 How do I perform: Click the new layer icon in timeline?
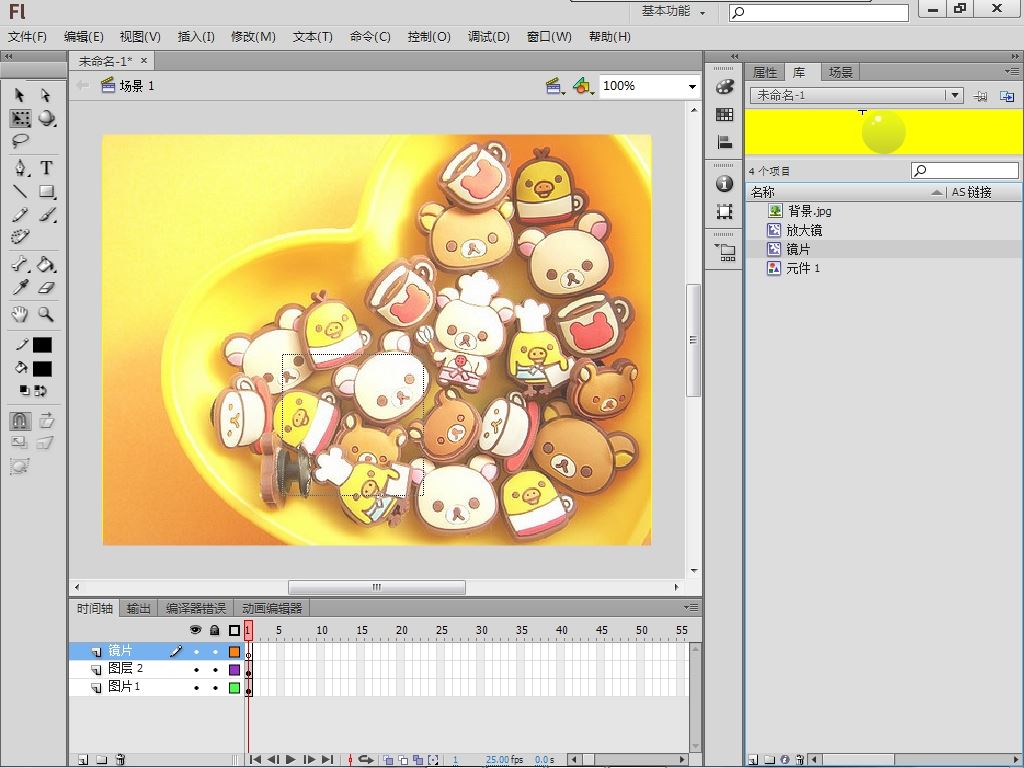click(83, 760)
